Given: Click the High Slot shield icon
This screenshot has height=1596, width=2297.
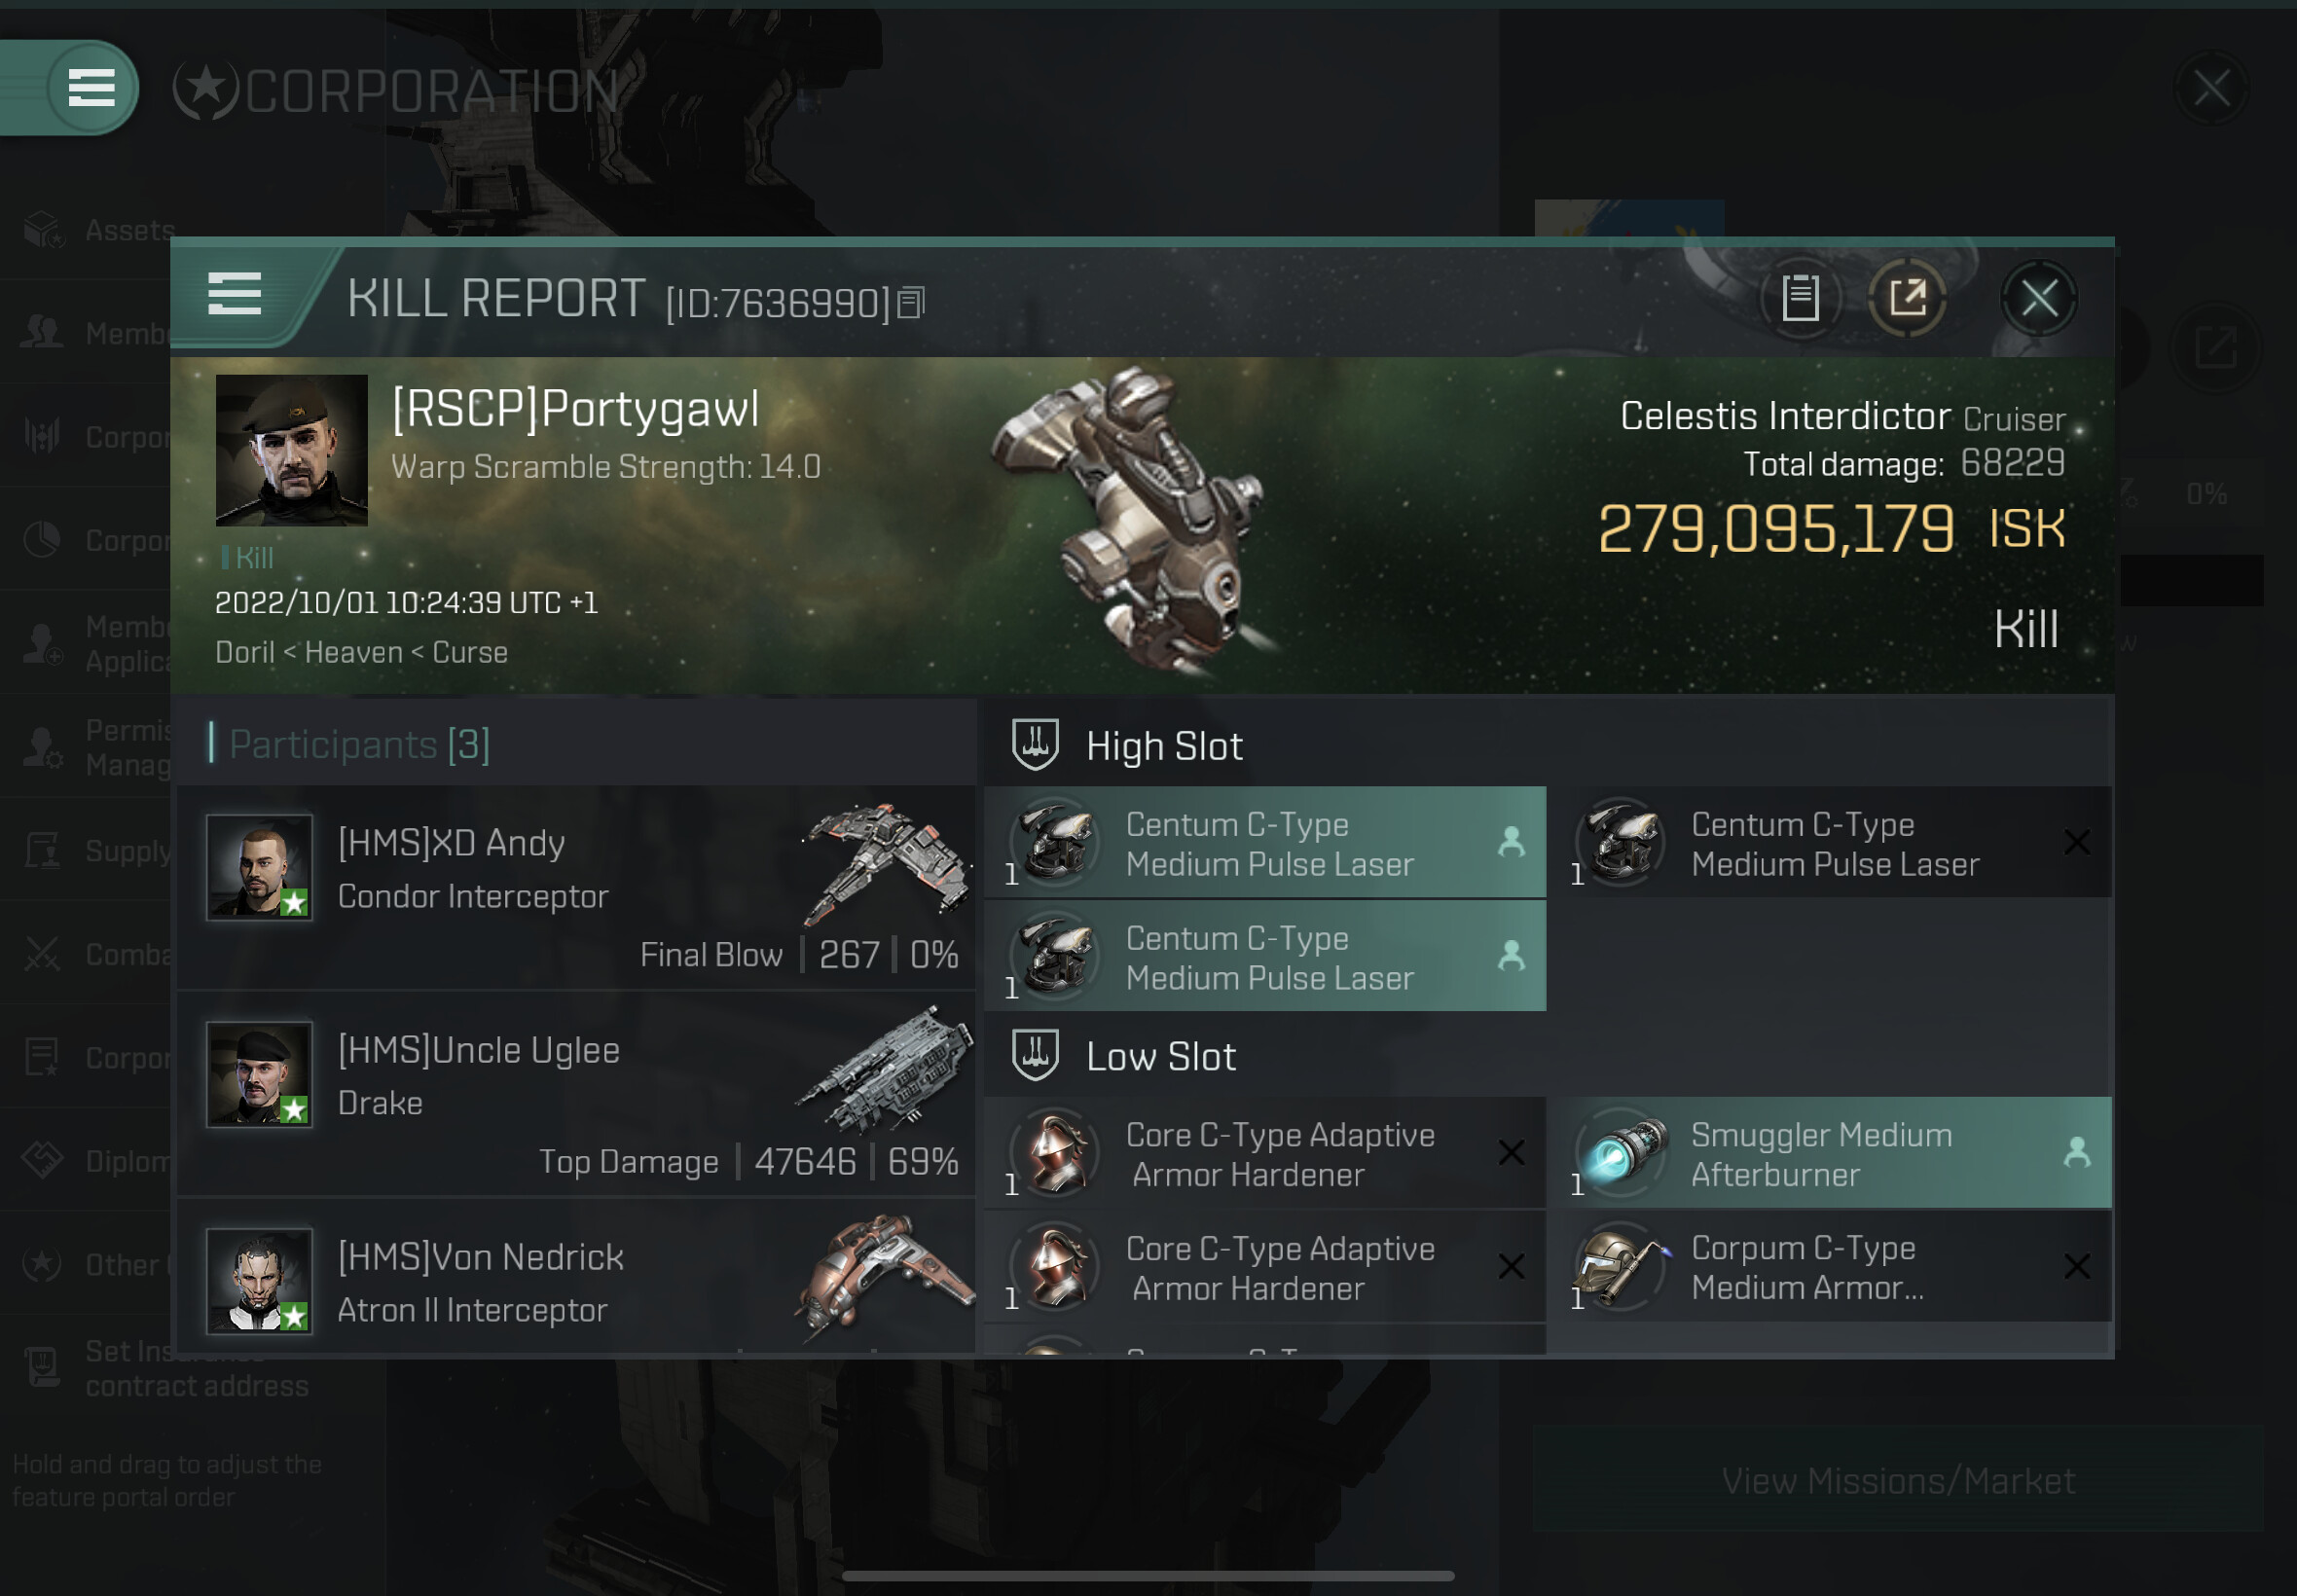Looking at the screenshot, I should tap(1035, 745).
